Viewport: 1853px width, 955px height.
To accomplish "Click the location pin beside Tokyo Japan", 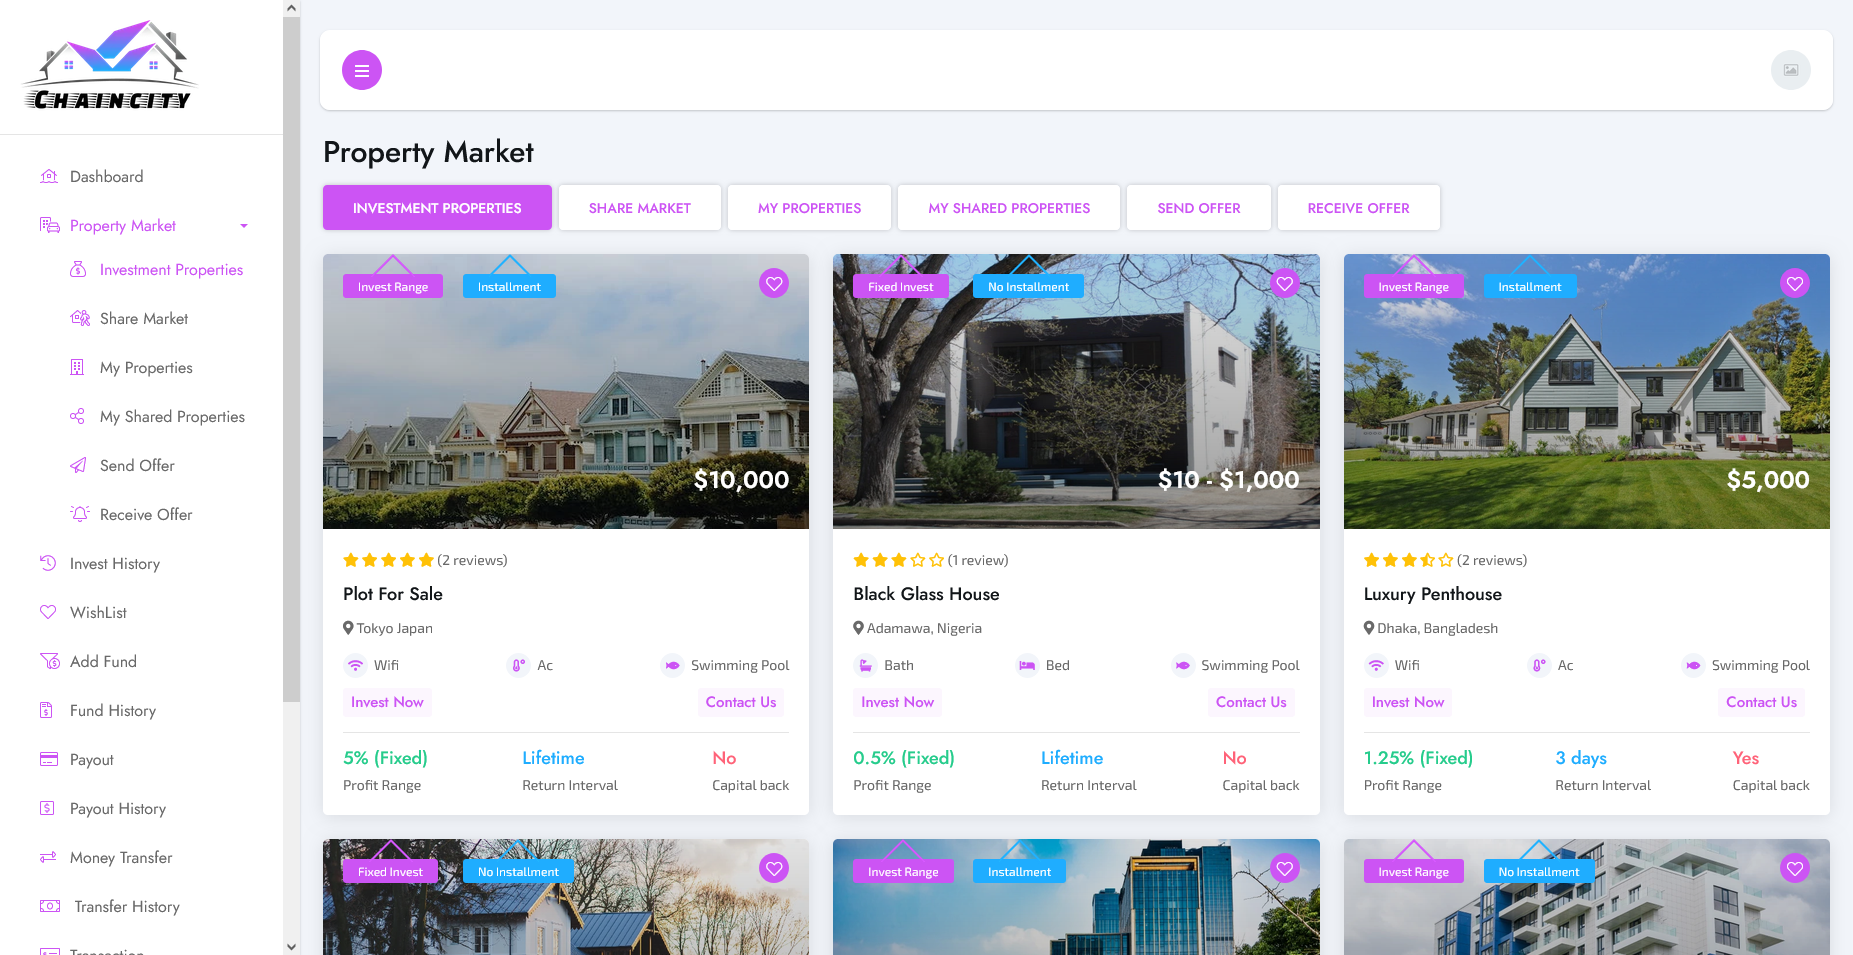I will click(x=348, y=628).
